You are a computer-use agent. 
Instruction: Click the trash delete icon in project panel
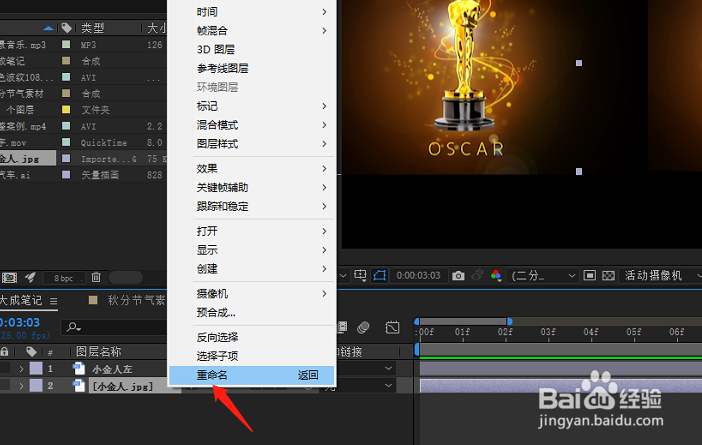(96, 278)
